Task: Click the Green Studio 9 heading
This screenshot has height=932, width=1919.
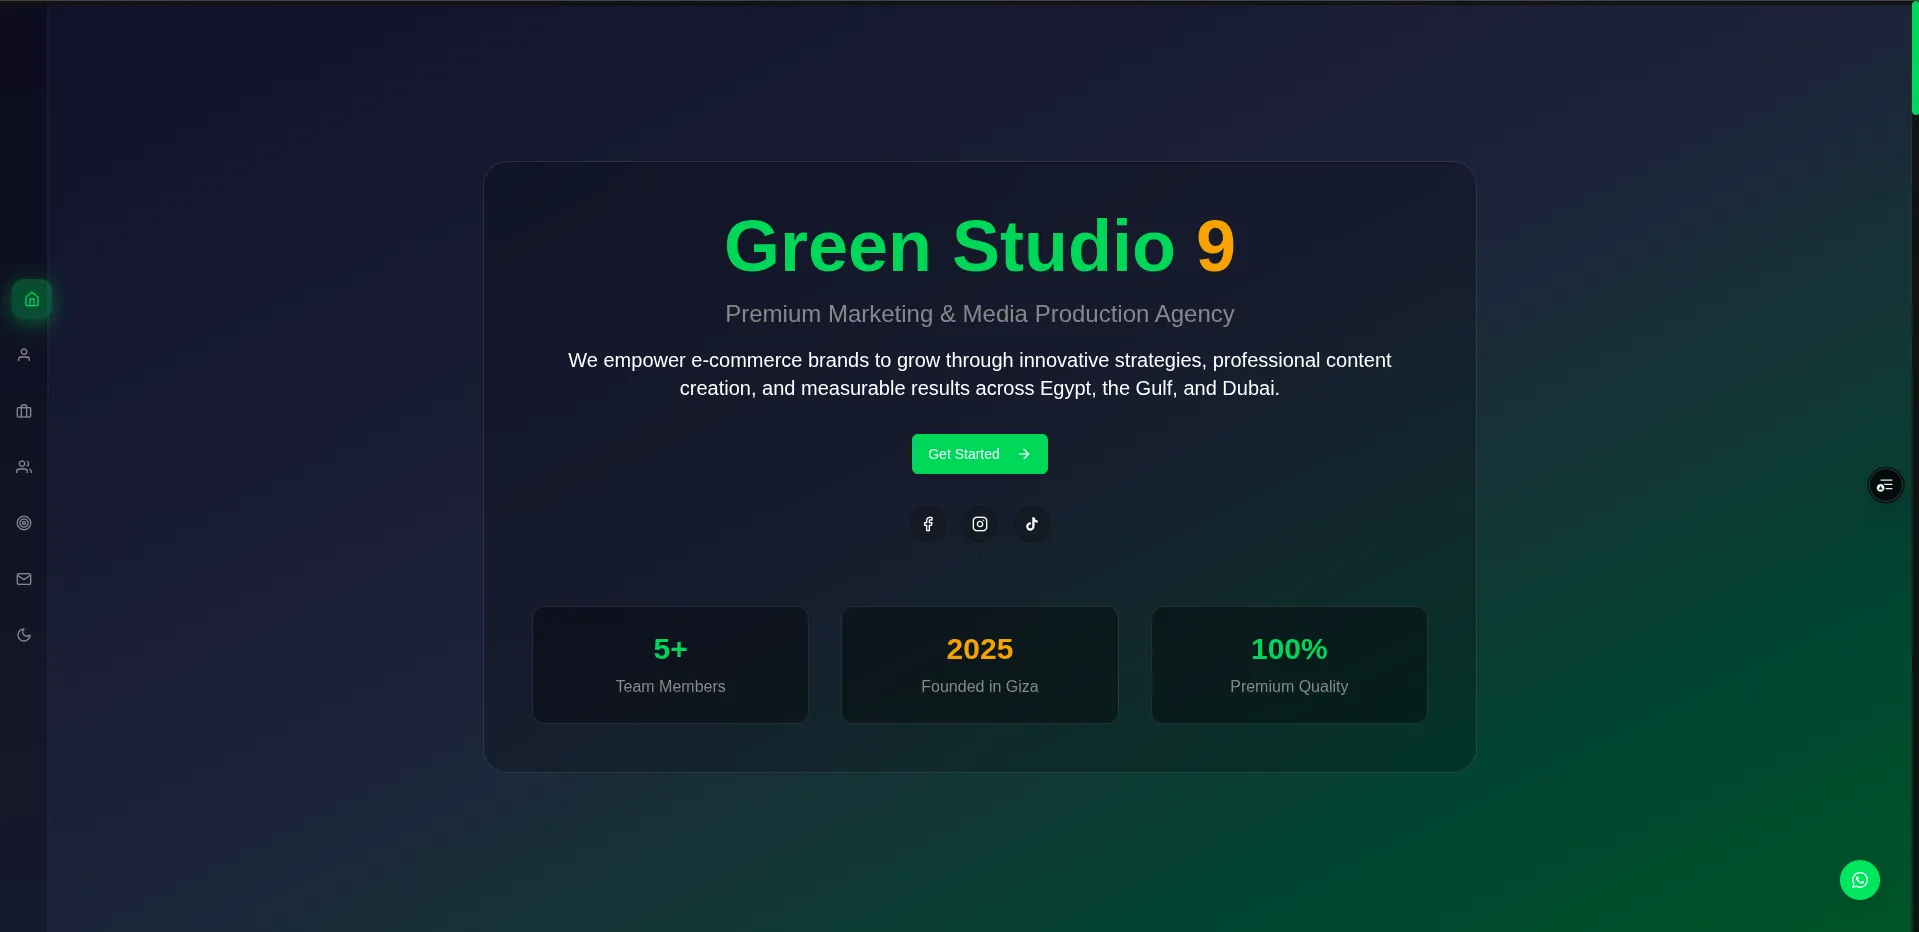Action: pyautogui.click(x=978, y=246)
